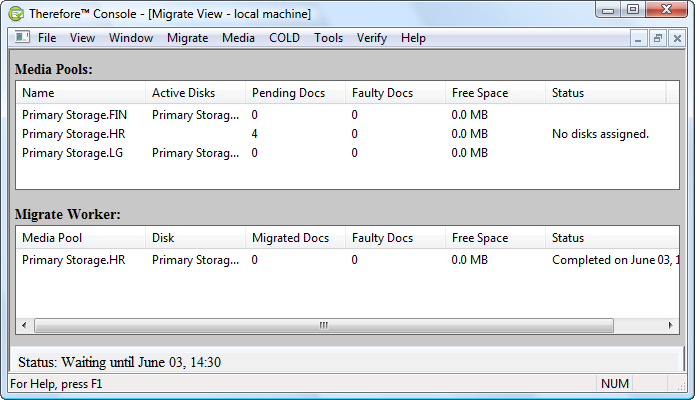Minimize the Therefore Console window
This screenshot has height=400, width=695.
(608, 10)
